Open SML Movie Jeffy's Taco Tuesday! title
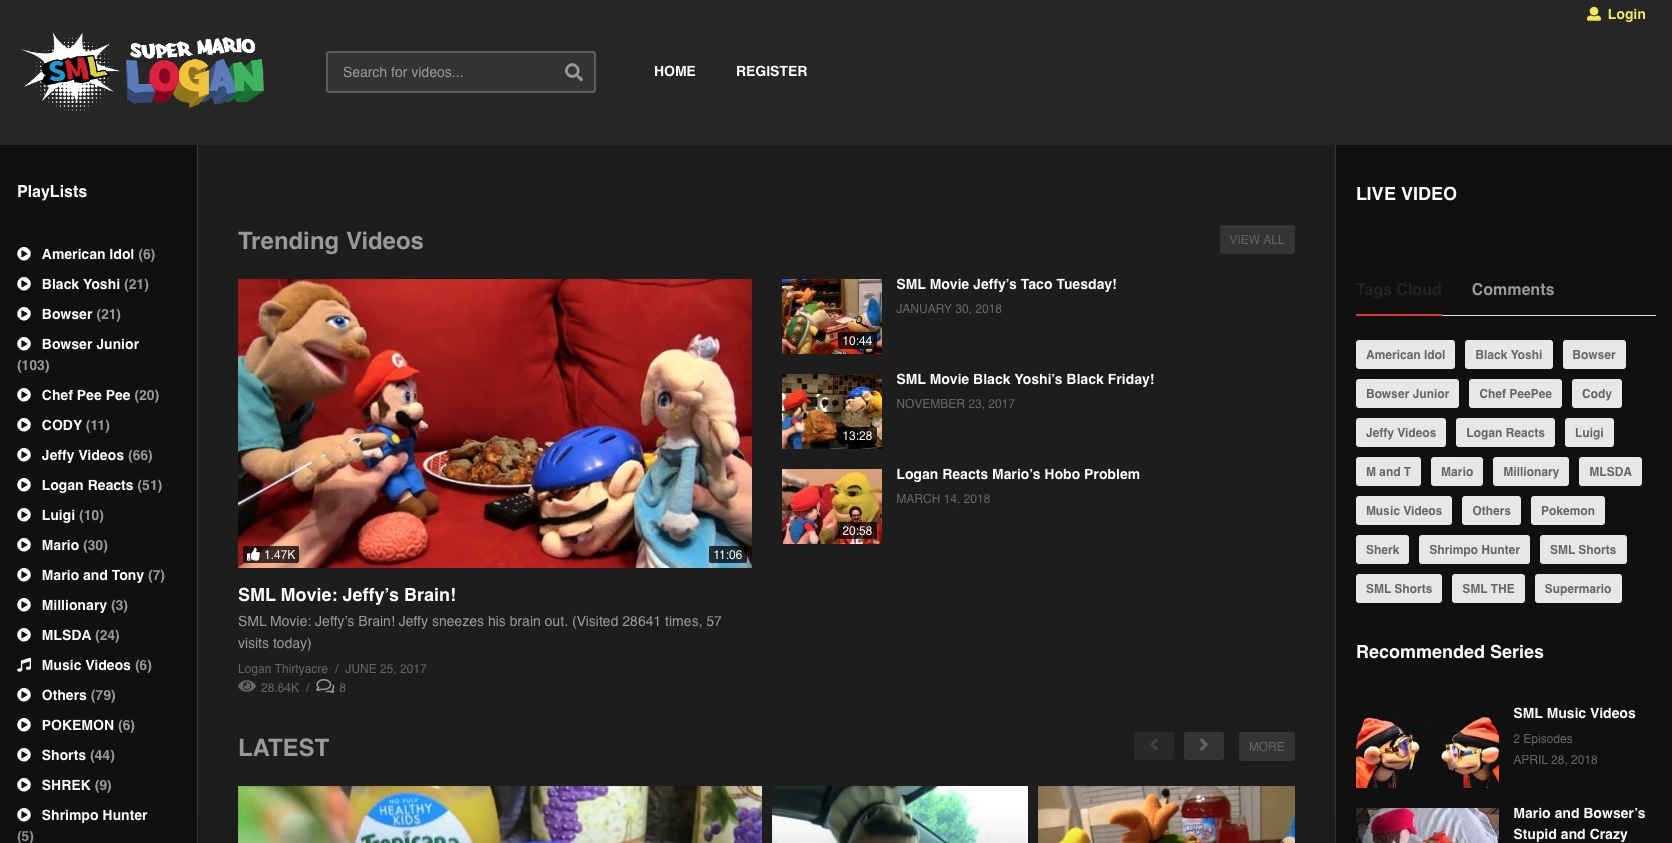Screen dimensions: 1672x843 (1006, 284)
